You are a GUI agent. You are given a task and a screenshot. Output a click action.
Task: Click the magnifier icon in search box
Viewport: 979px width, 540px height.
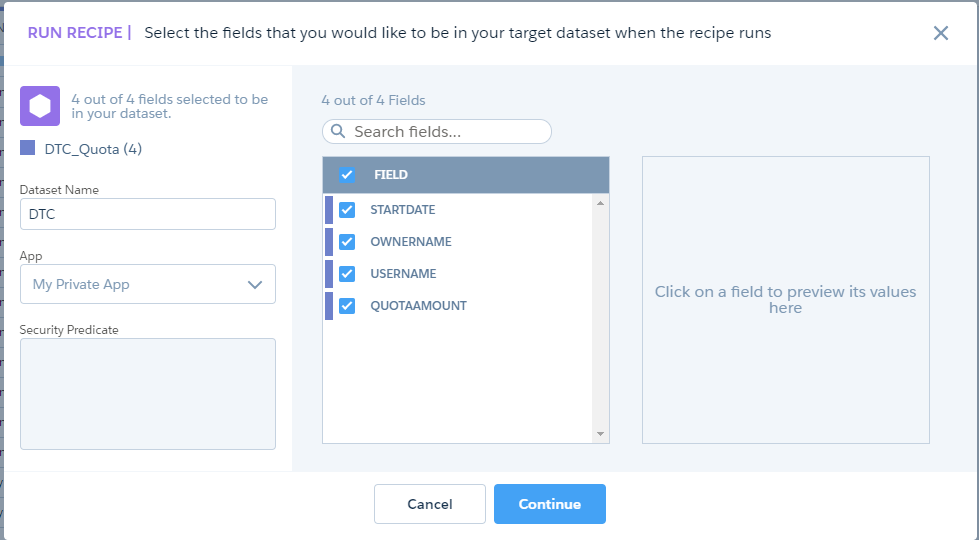tap(338, 131)
